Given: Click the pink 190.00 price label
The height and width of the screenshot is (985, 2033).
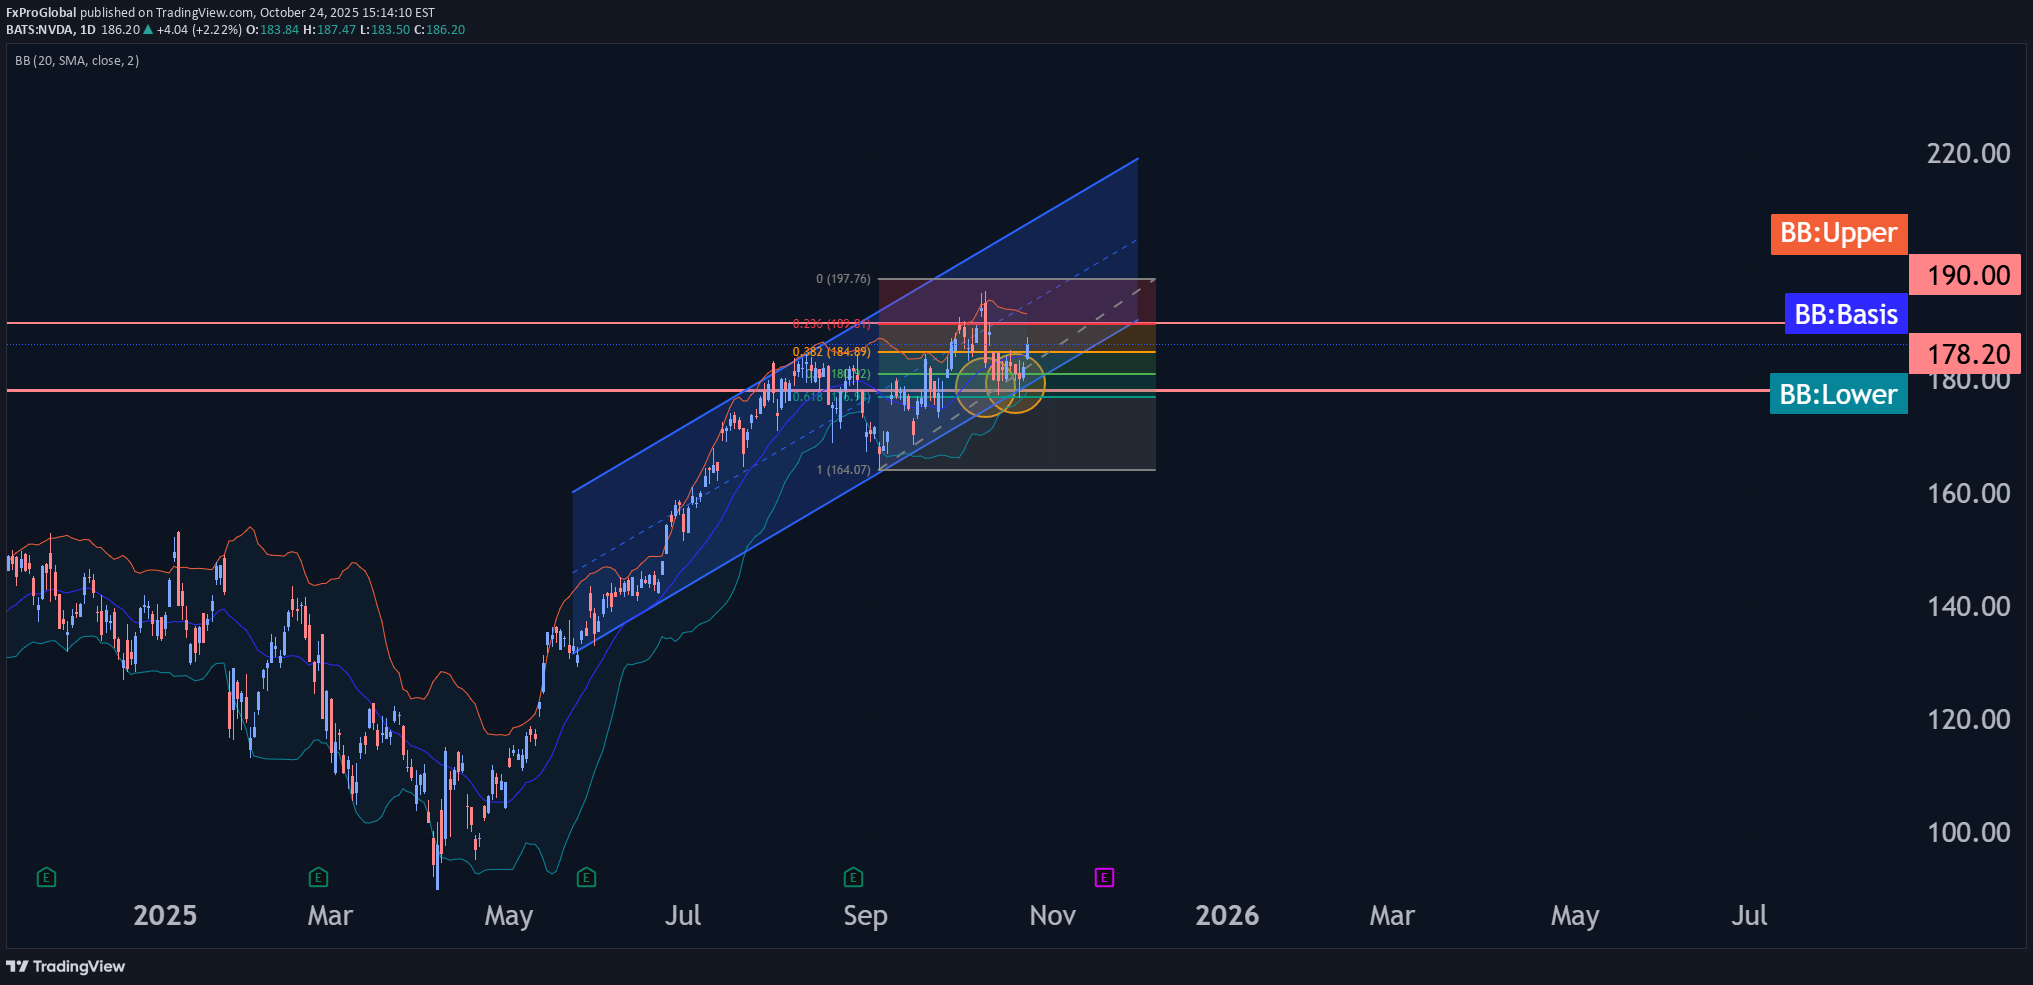Looking at the screenshot, I should tap(1968, 275).
